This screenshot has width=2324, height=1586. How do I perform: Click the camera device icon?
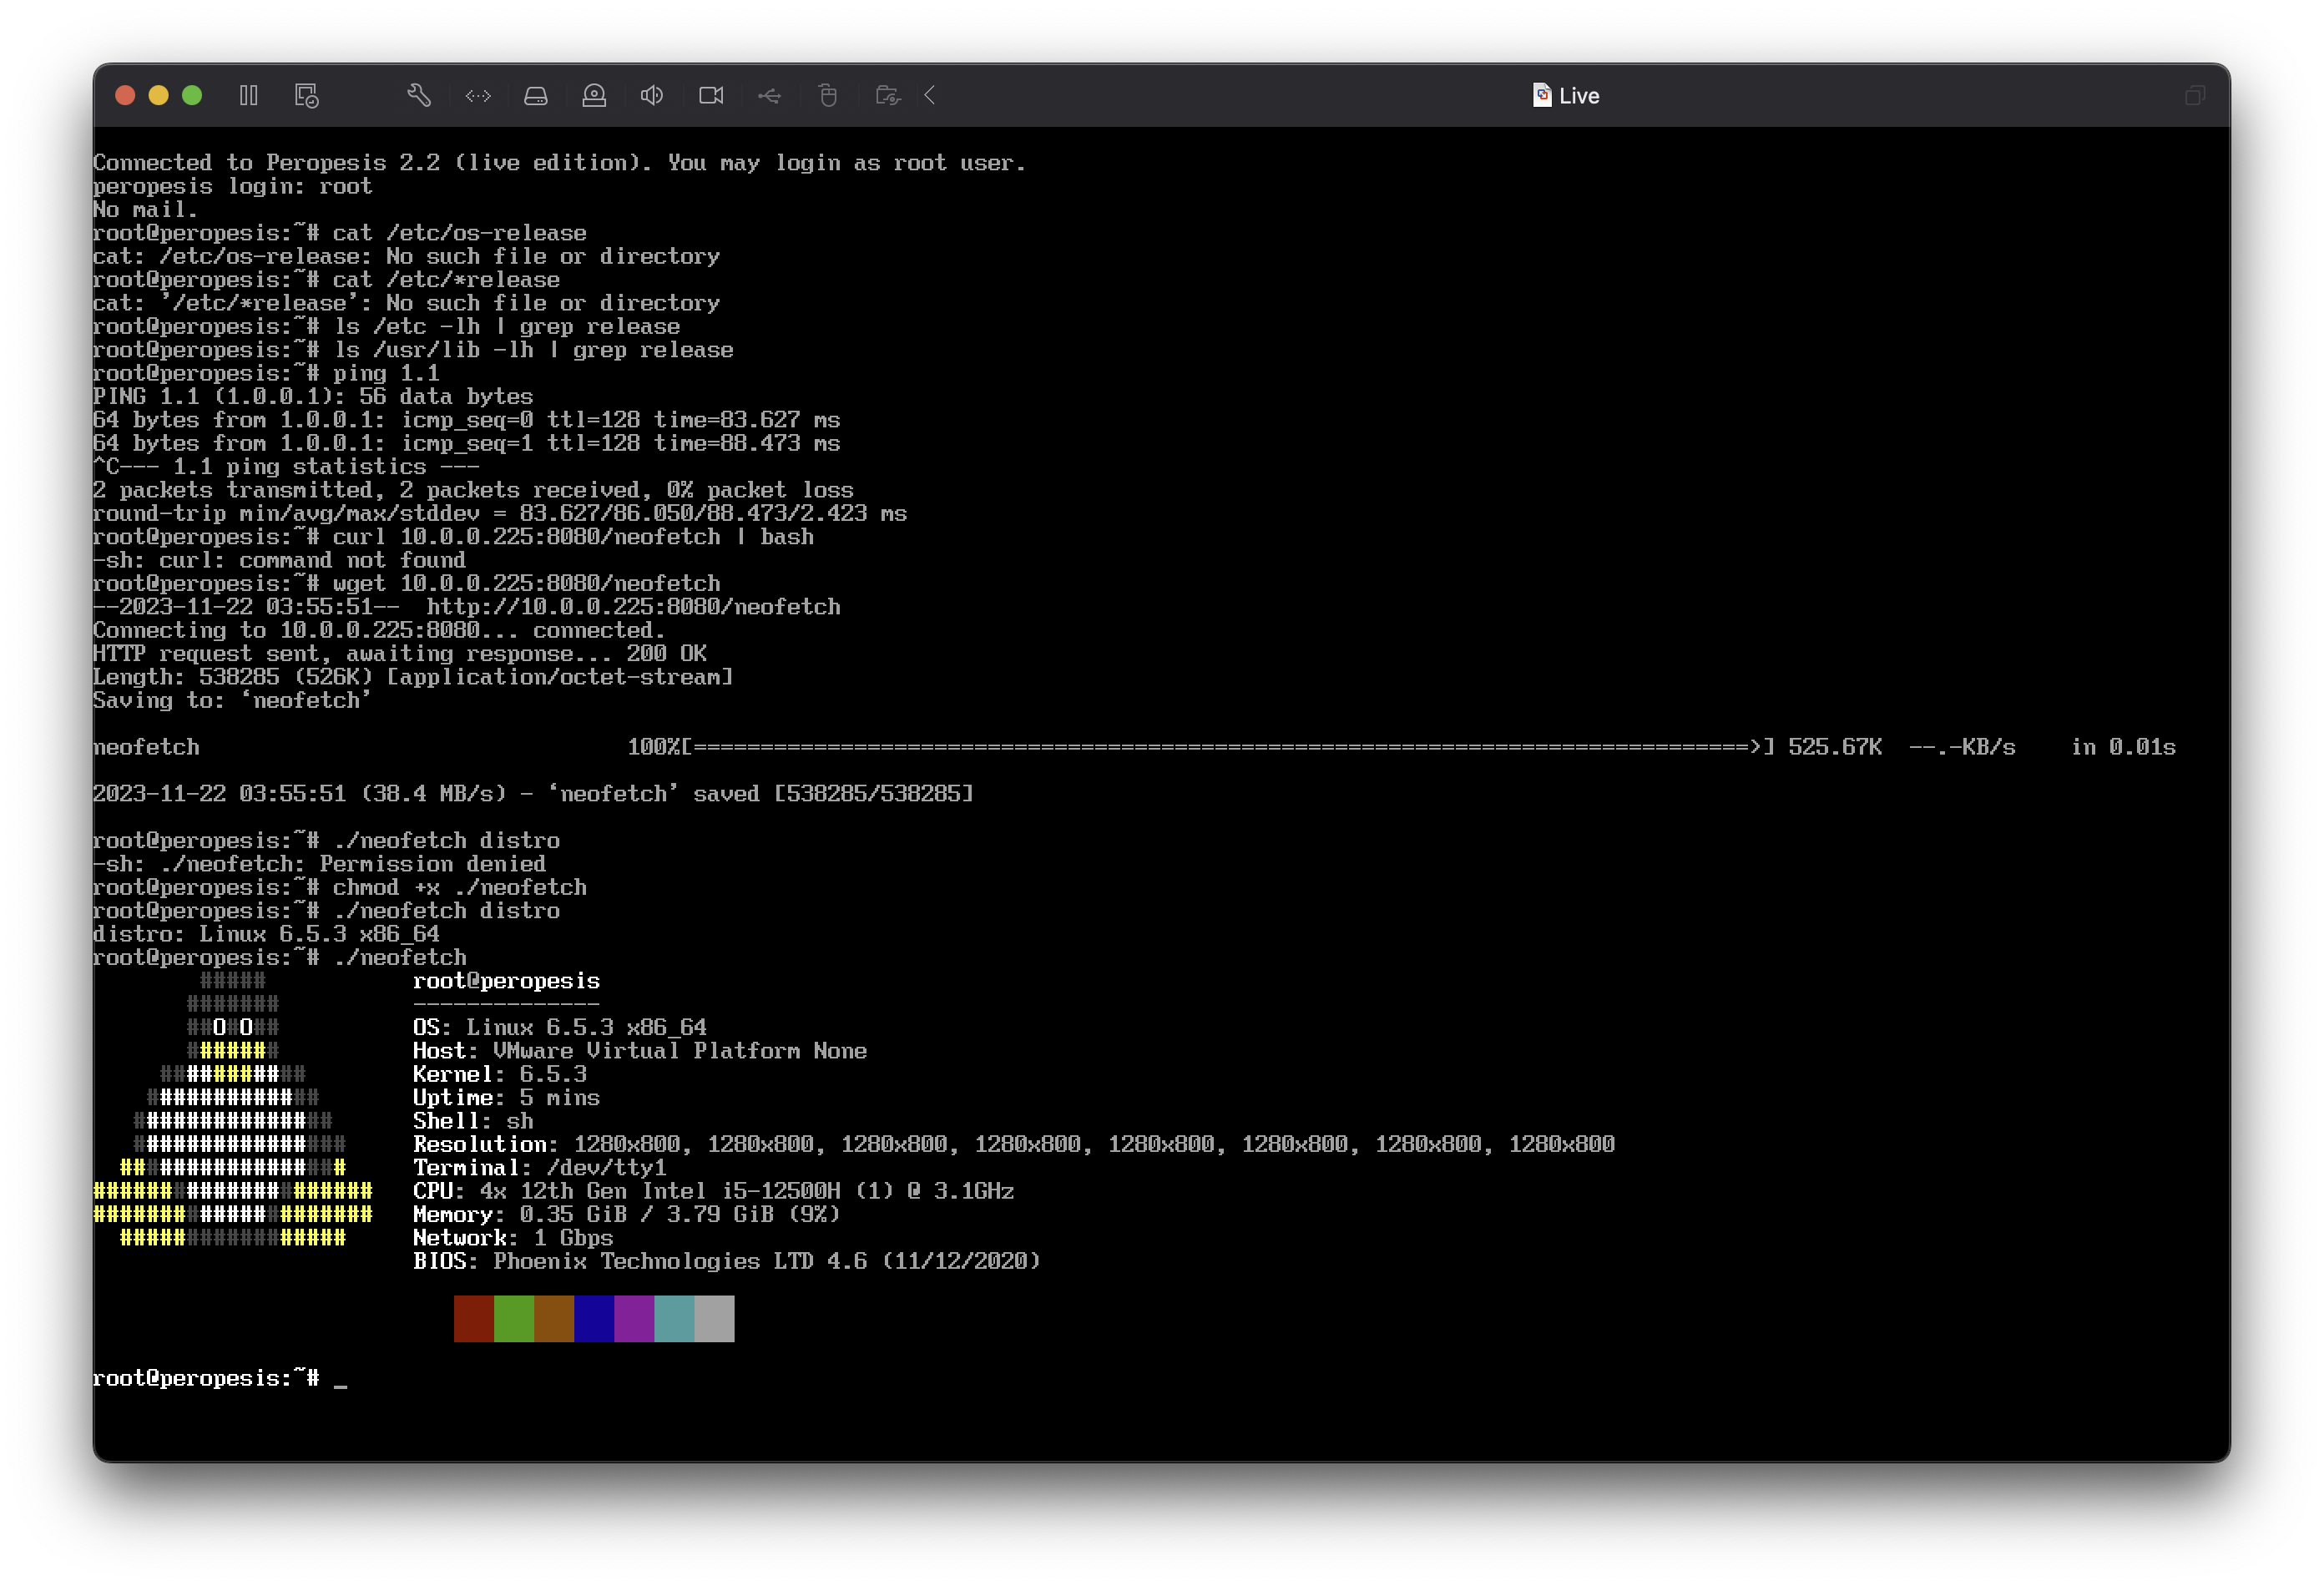tap(711, 96)
